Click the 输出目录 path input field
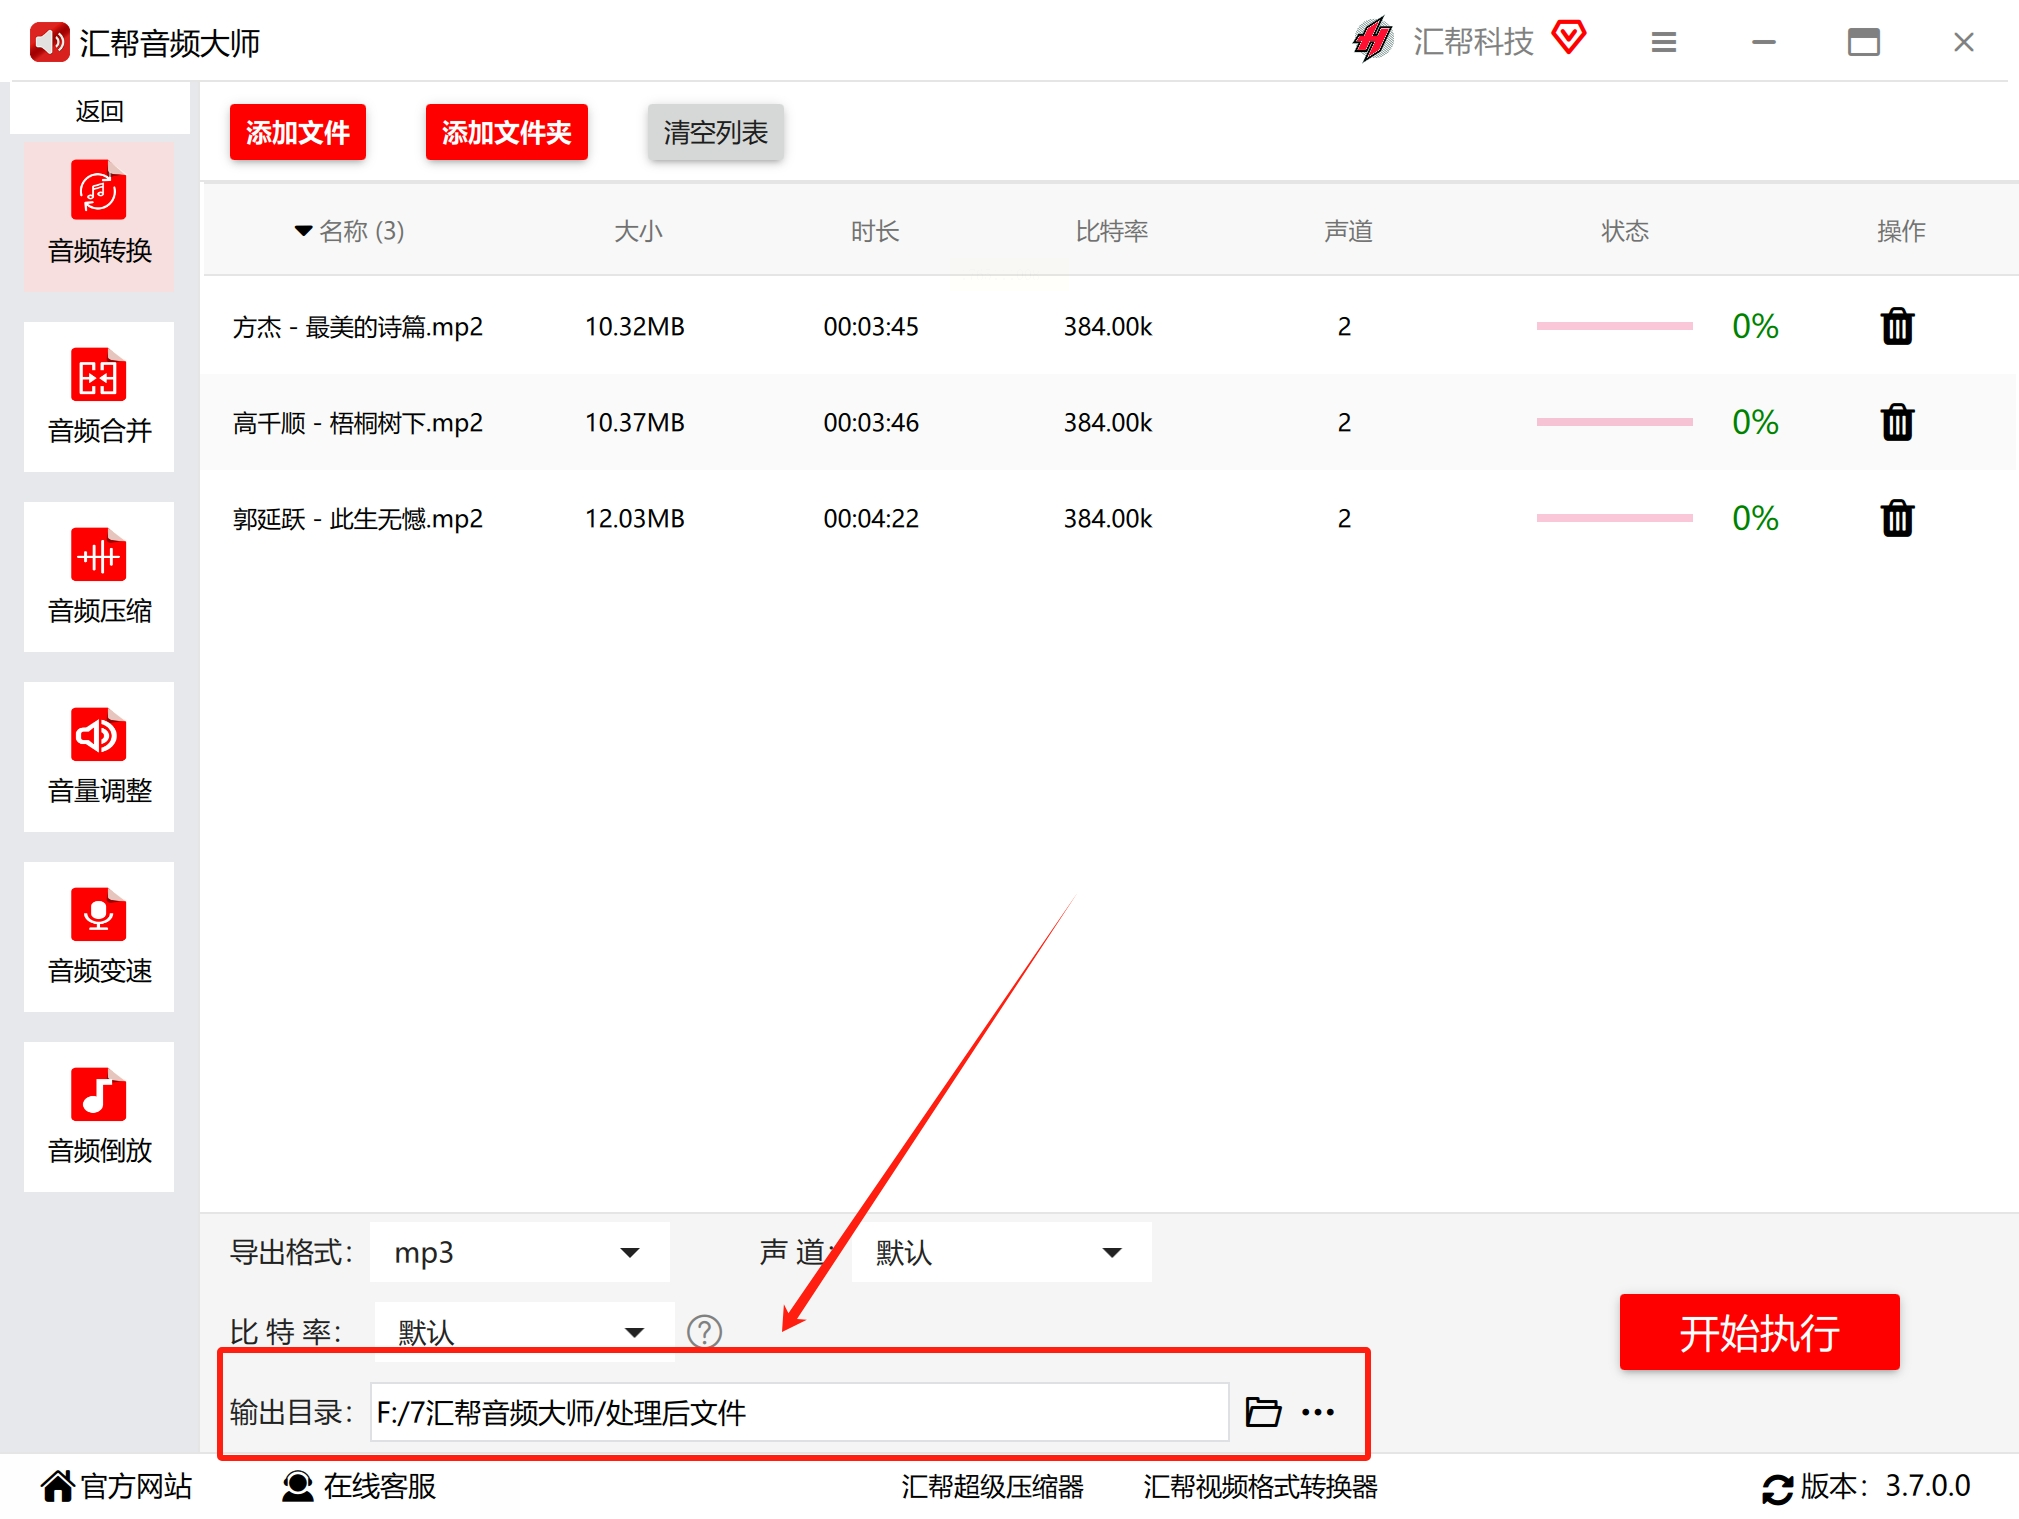 [x=798, y=1412]
